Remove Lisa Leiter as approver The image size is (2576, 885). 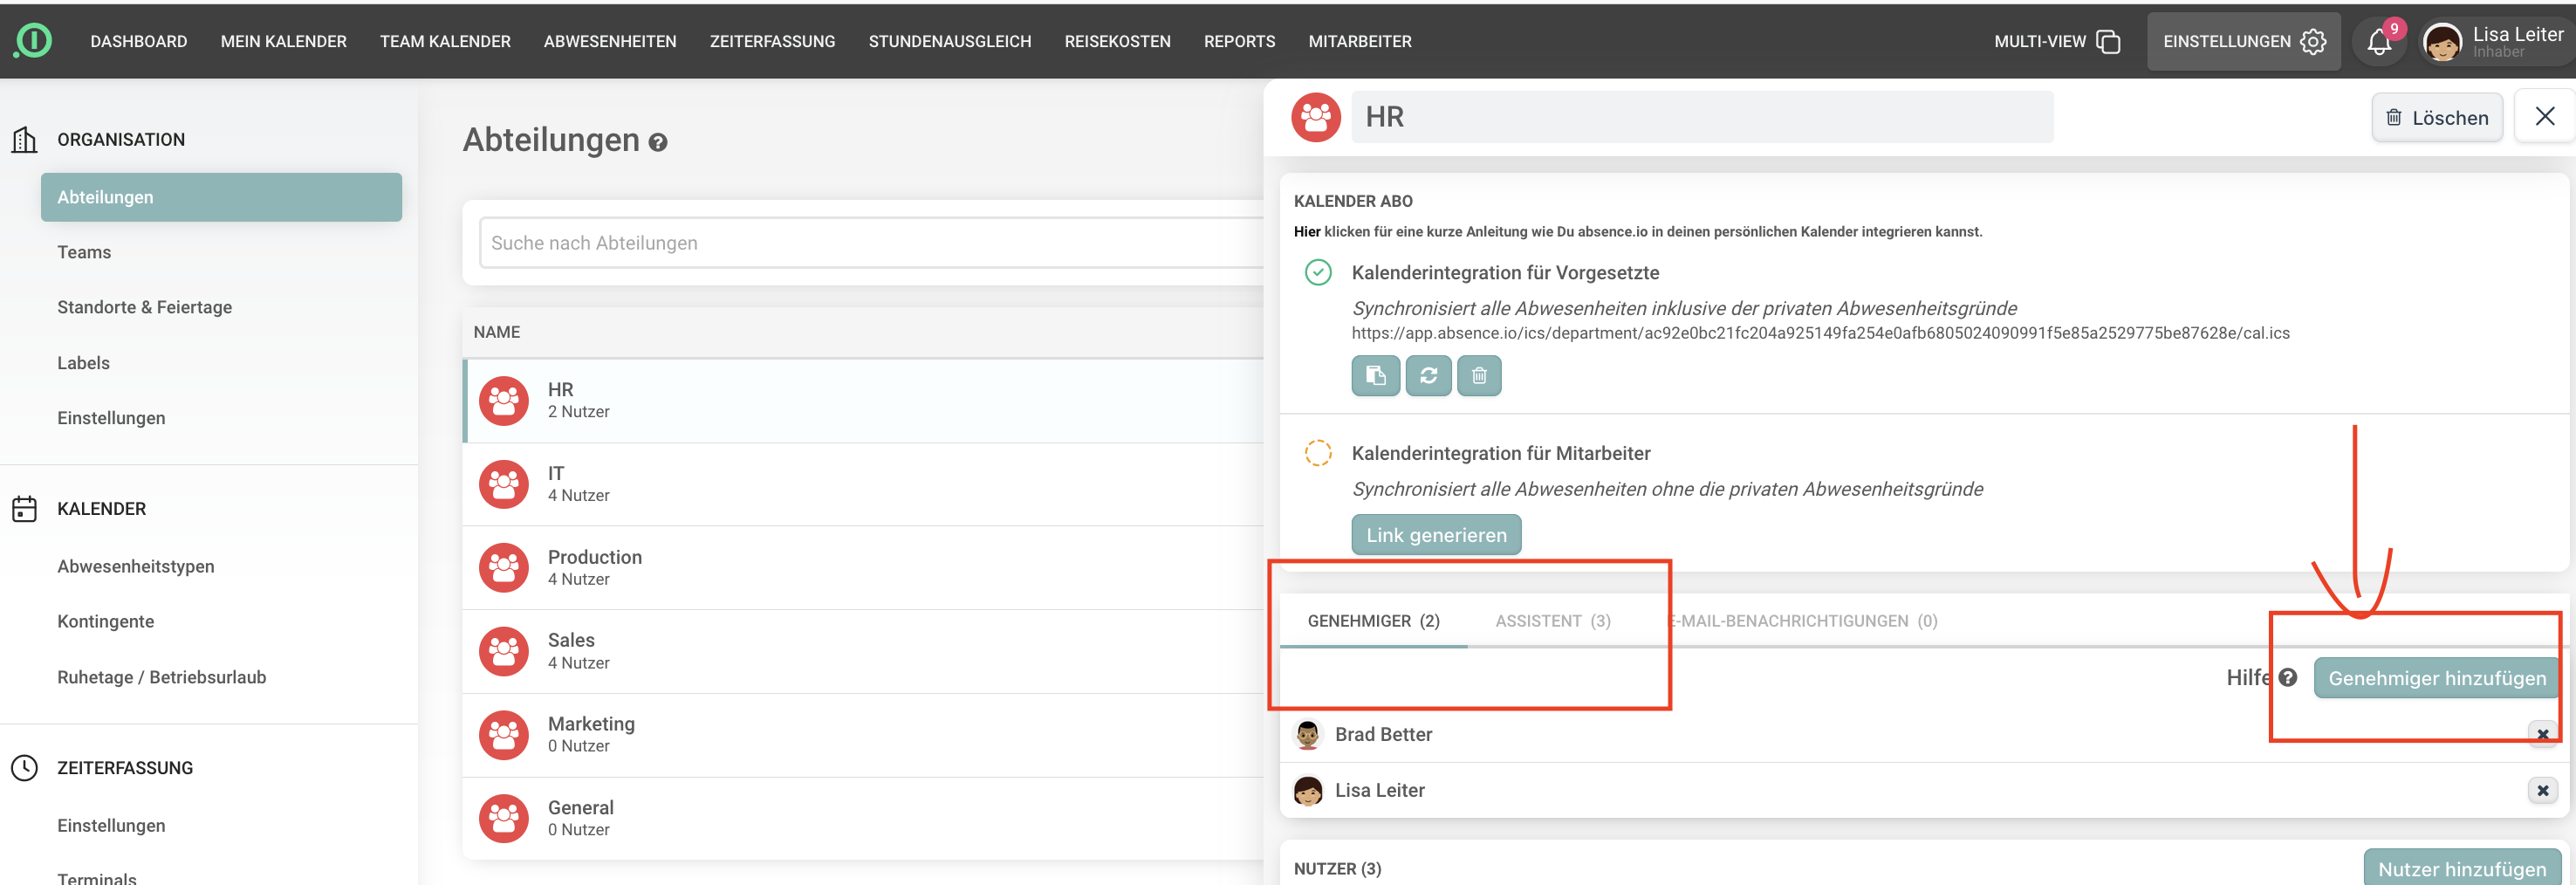point(2542,790)
